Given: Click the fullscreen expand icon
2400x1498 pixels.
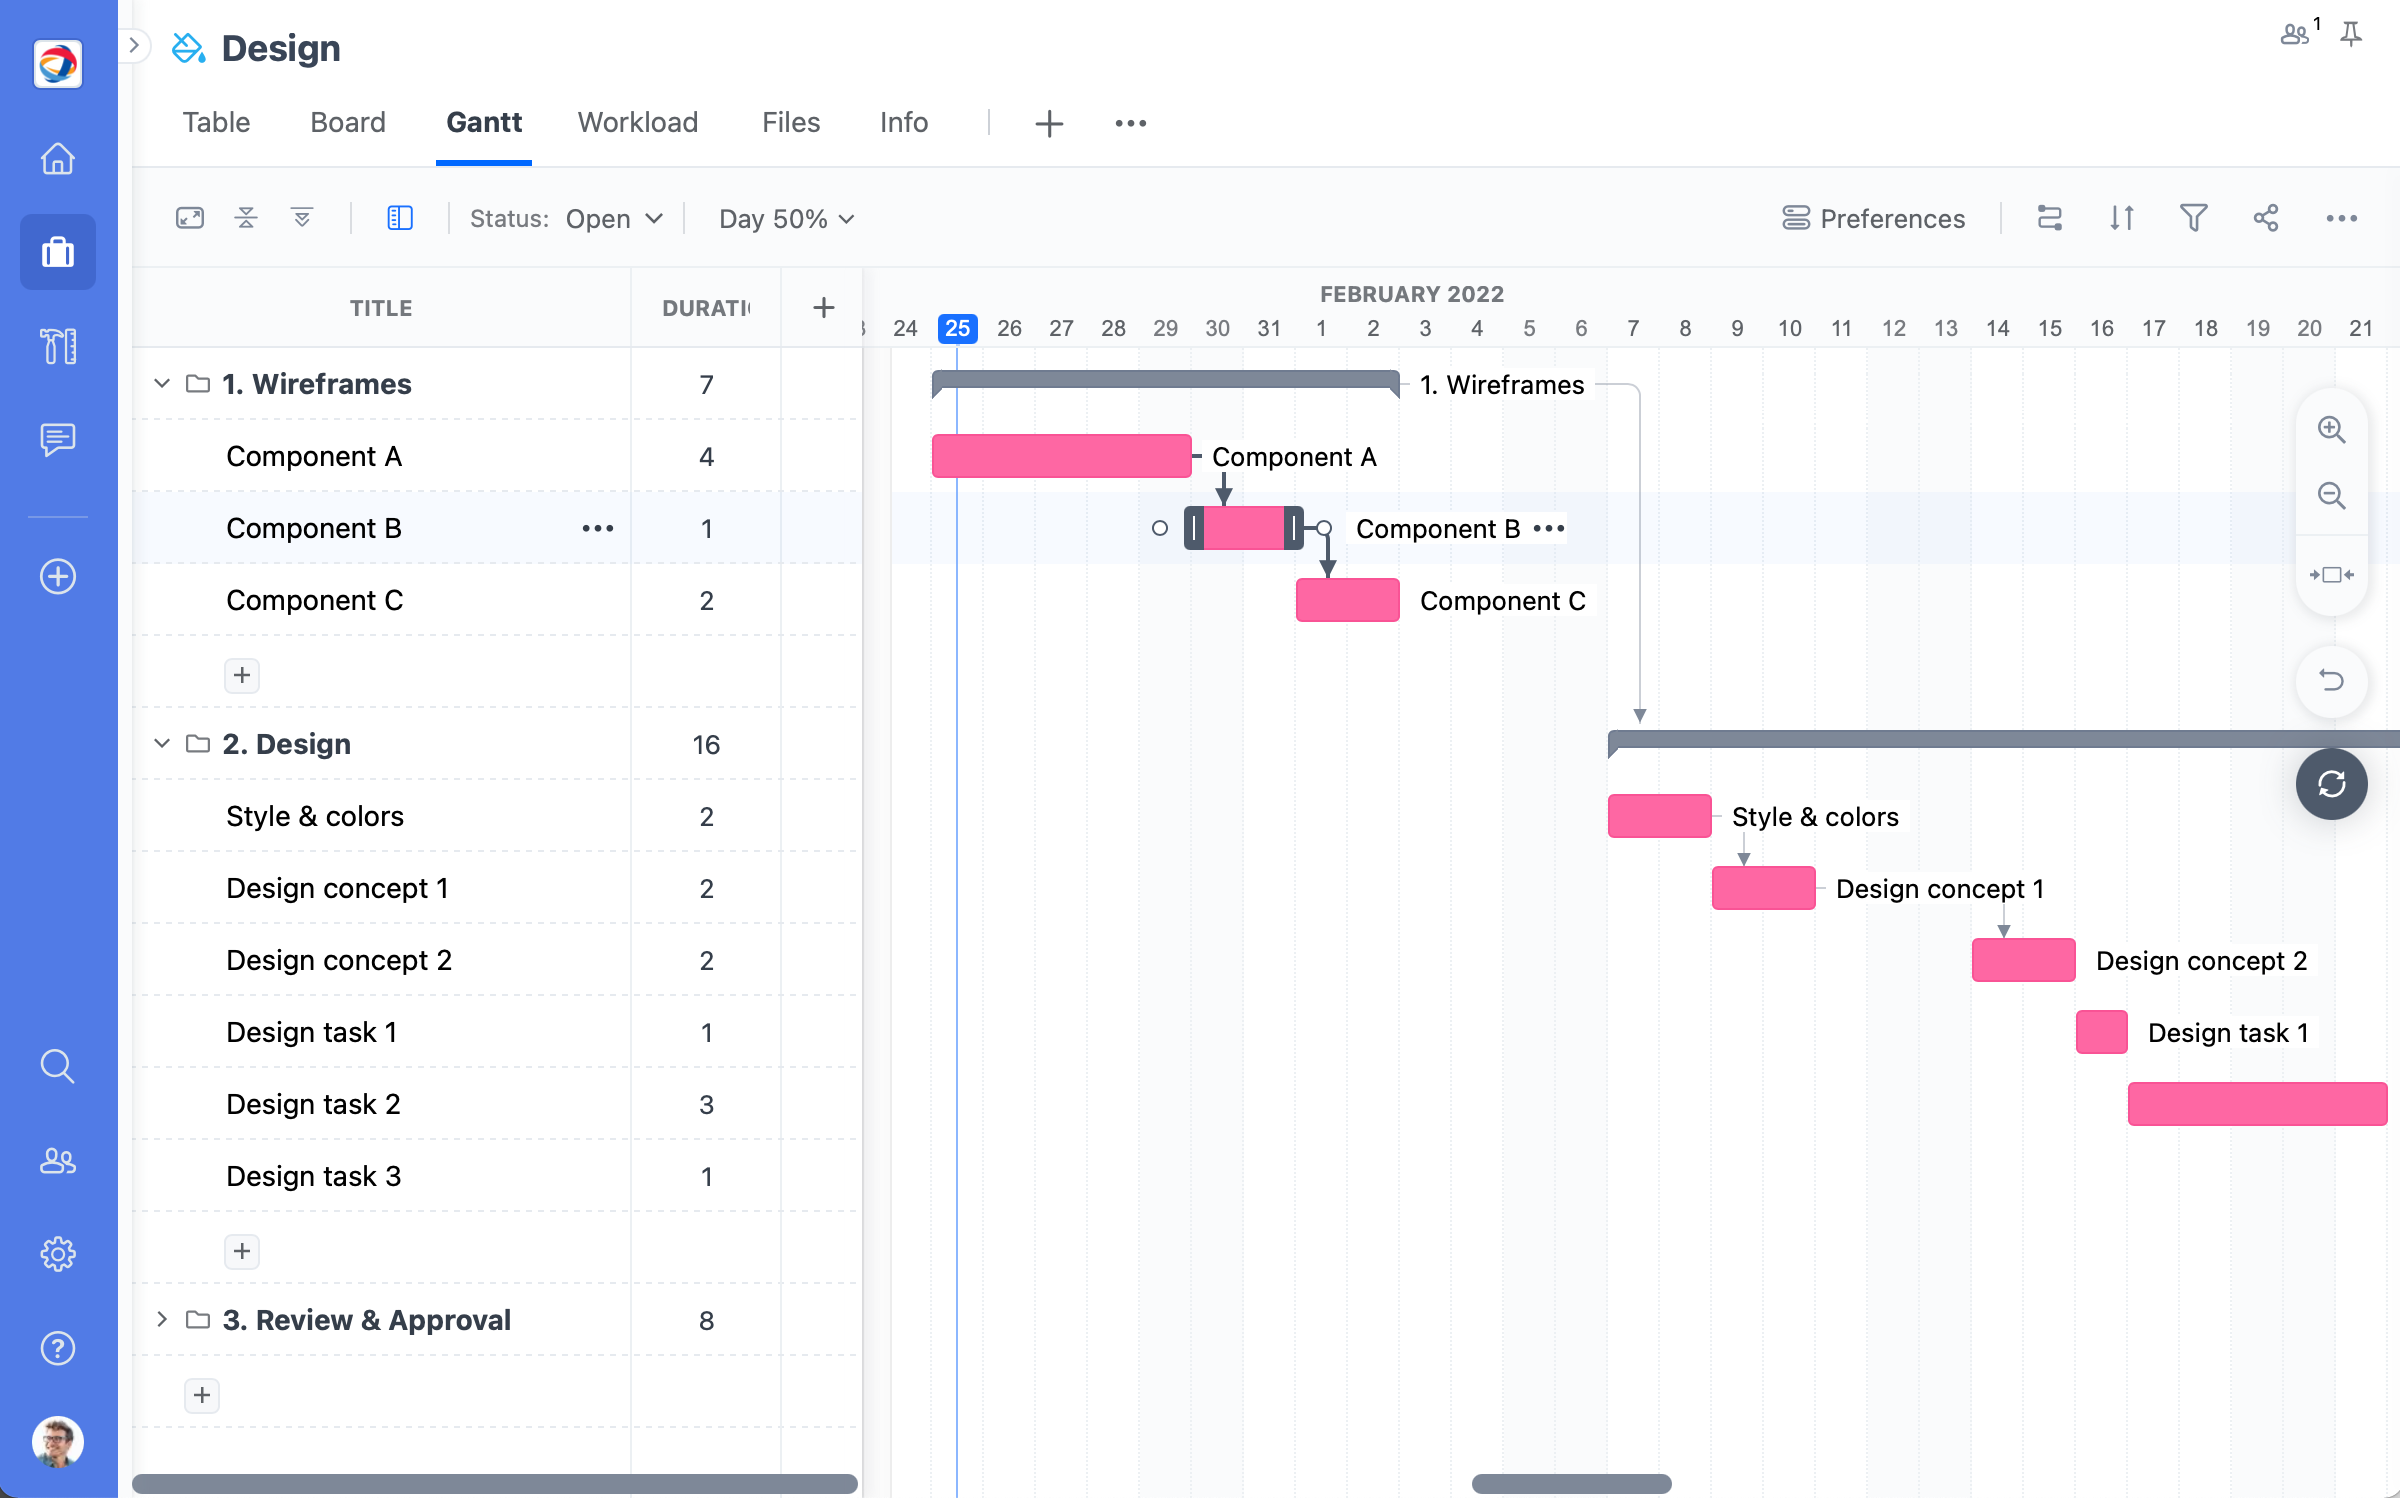Looking at the screenshot, I should pos(190,218).
